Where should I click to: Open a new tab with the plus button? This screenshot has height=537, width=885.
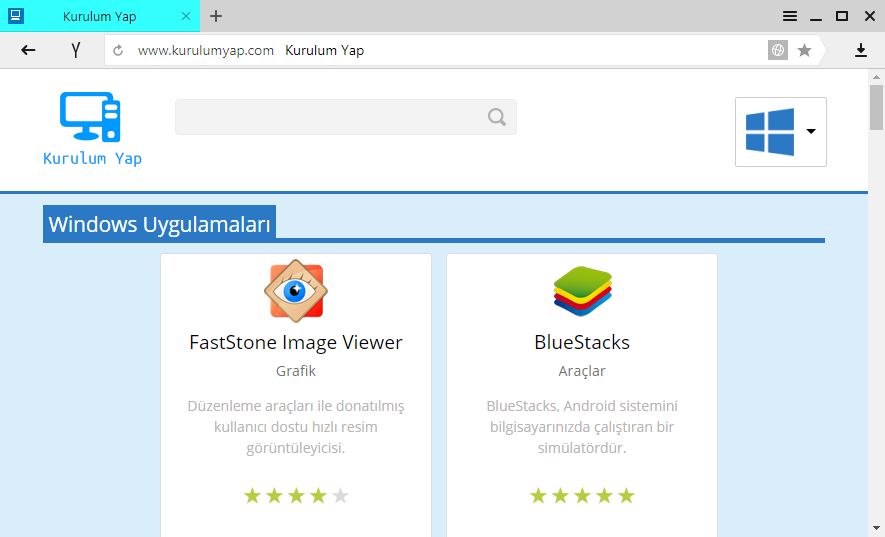click(x=216, y=16)
